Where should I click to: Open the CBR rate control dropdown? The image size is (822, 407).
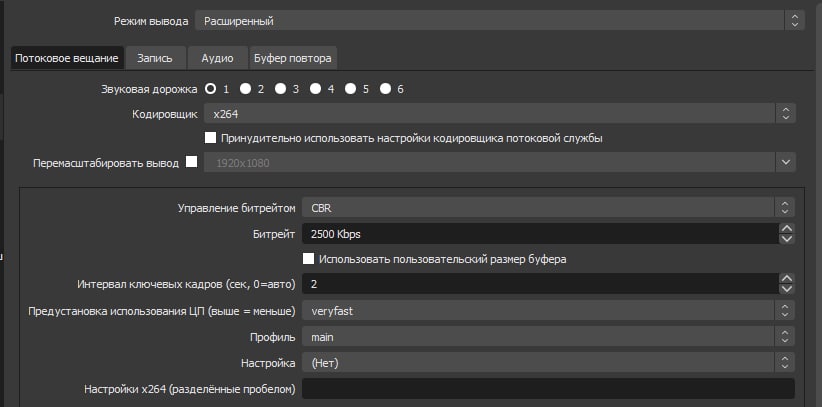pyautogui.click(x=548, y=208)
